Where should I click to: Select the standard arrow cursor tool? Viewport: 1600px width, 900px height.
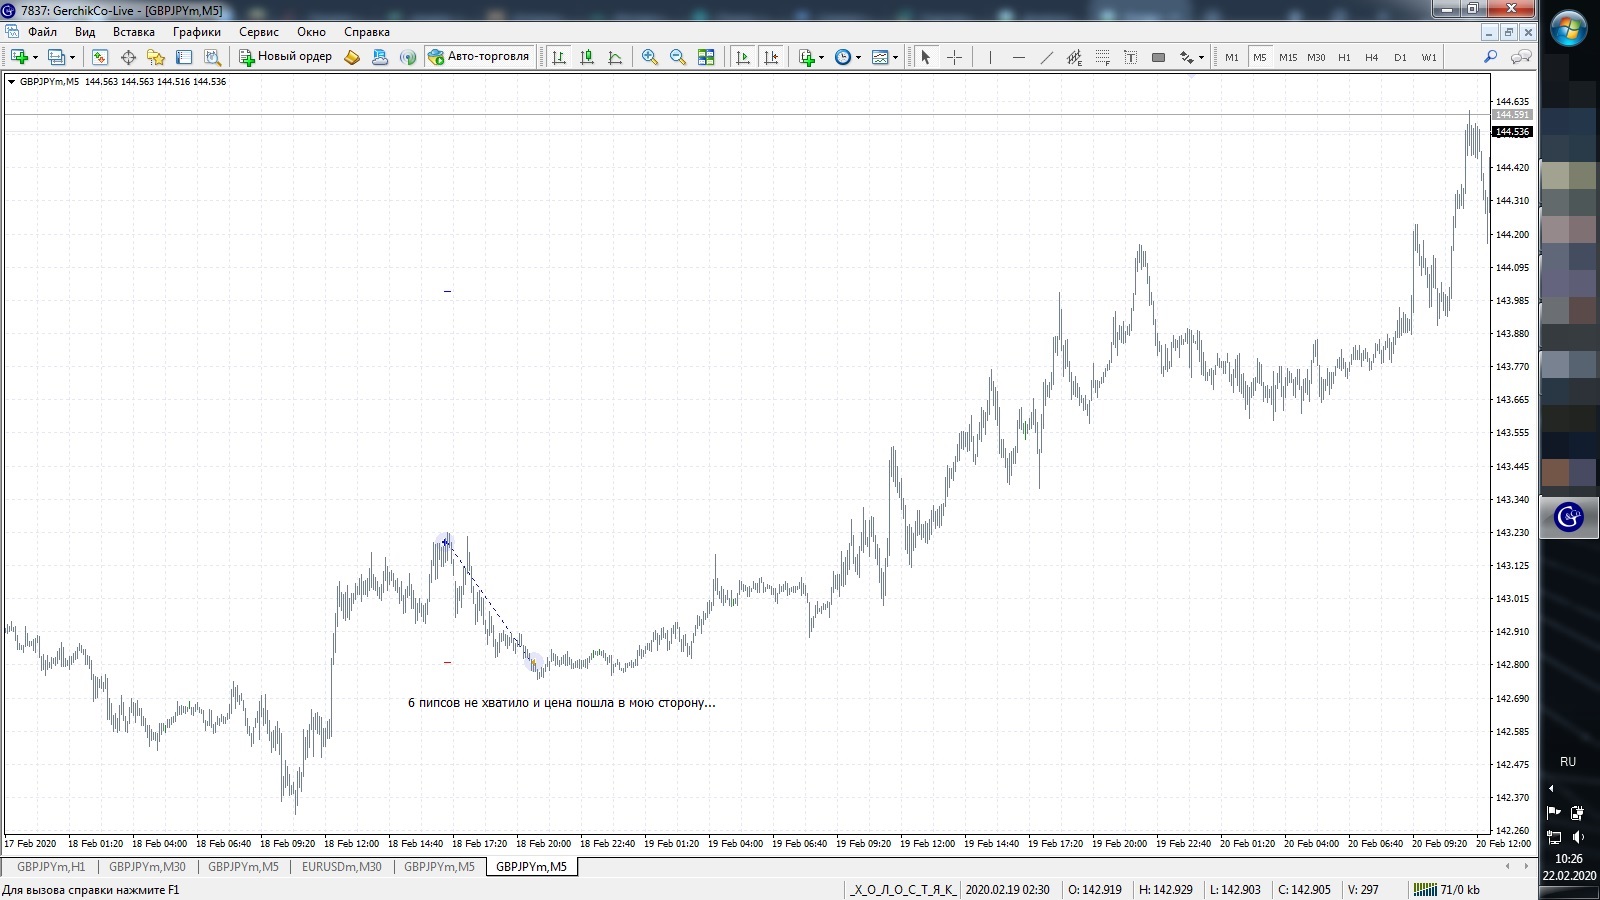[x=926, y=57]
